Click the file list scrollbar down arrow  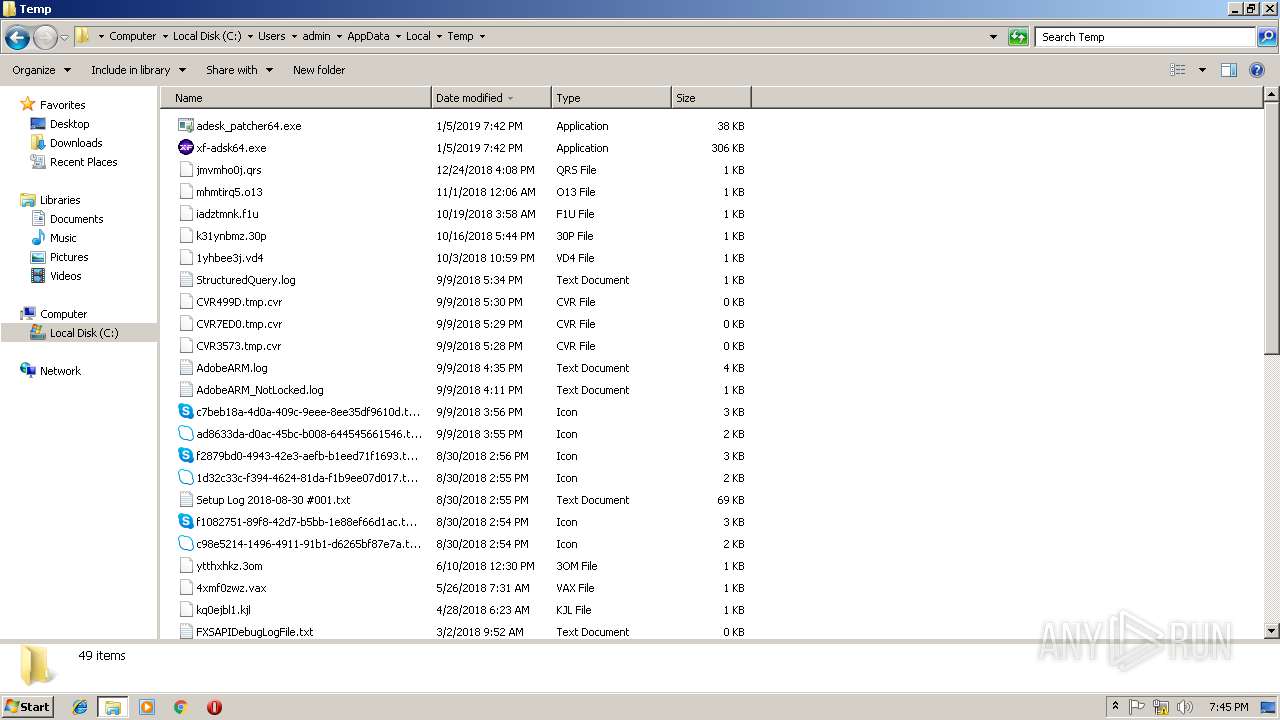point(1272,631)
